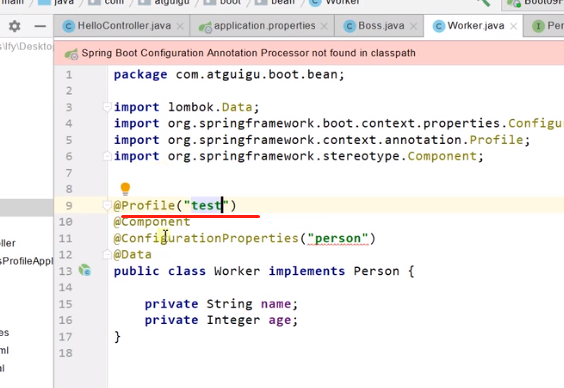Collapse project panel with minus icon
The height and width of the screenshot is (388, 564).
[x=40, y=26]
